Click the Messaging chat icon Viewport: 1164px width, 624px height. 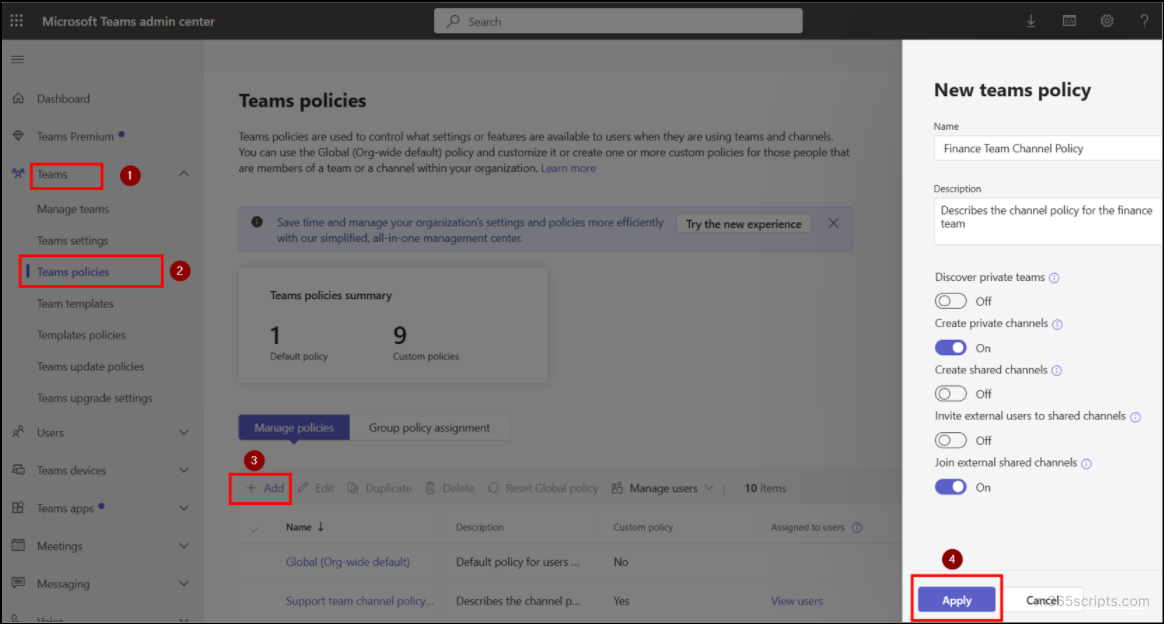click(19, 583)
